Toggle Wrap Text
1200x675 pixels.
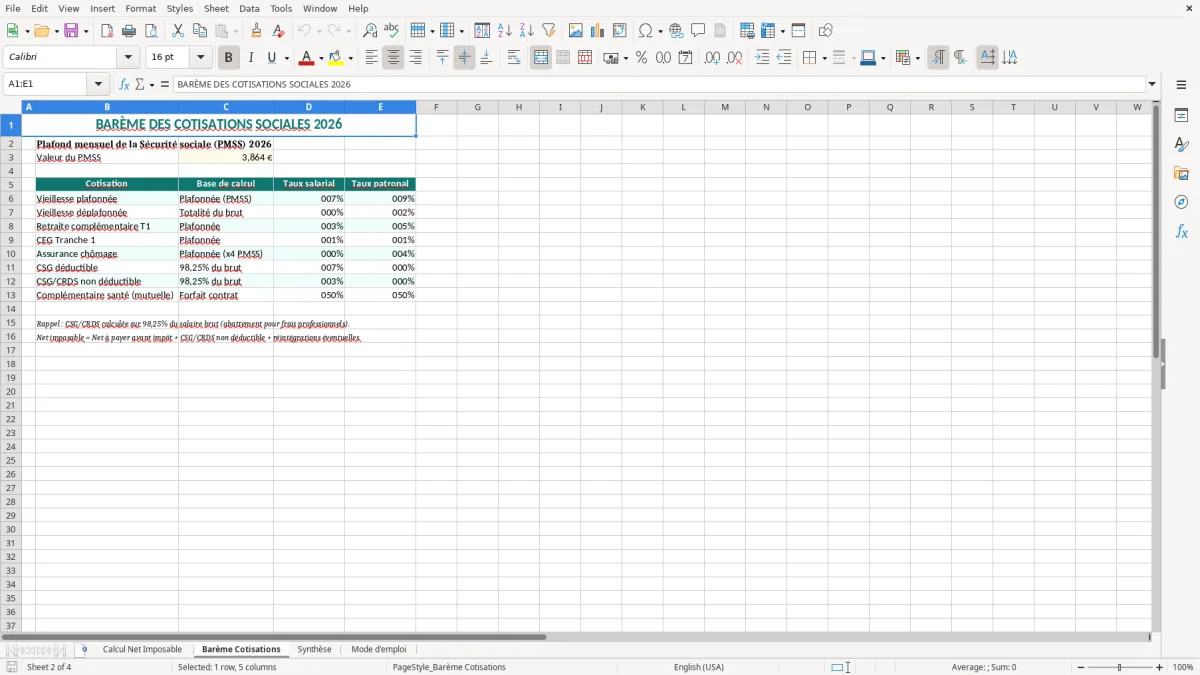pyautogui.click(x=514, y=58)
